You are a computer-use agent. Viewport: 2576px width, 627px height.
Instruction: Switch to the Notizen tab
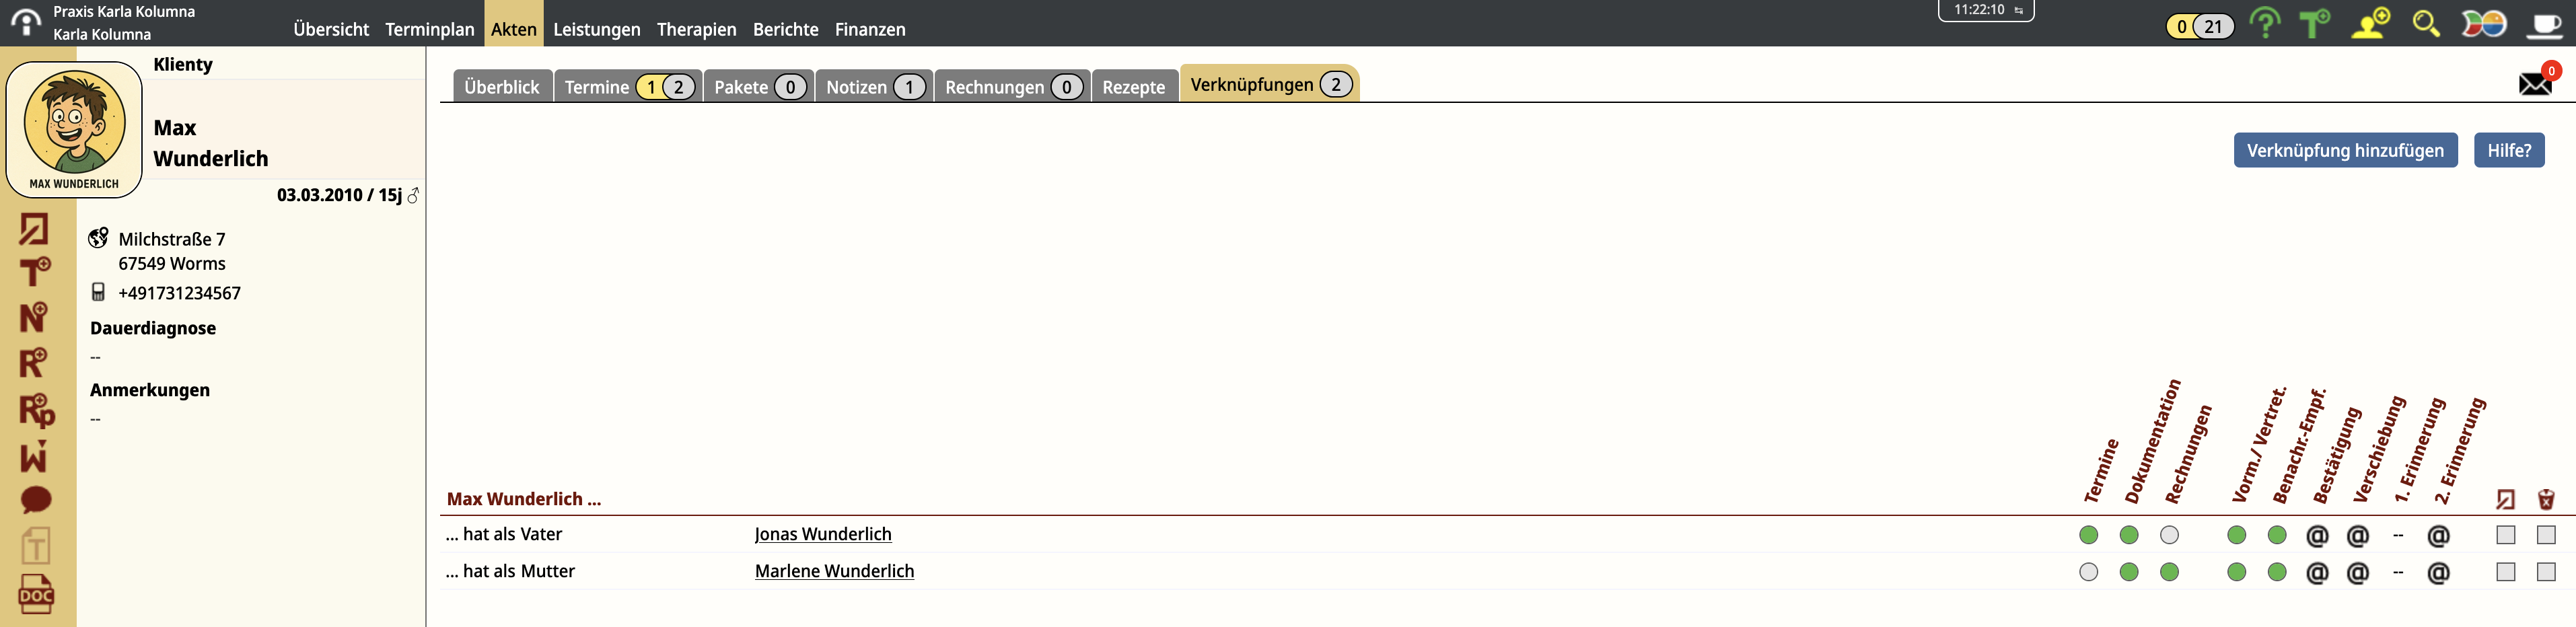point(873,87)
